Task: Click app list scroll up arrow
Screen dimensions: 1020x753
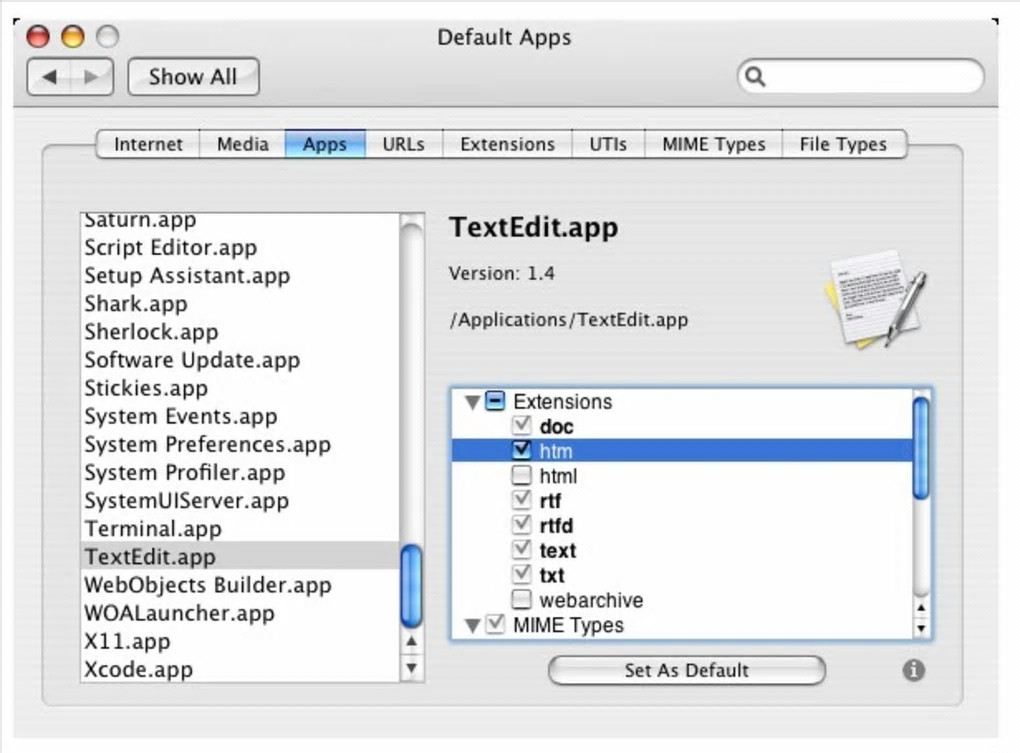Action: pyautogui.click(x=411, y=641)
